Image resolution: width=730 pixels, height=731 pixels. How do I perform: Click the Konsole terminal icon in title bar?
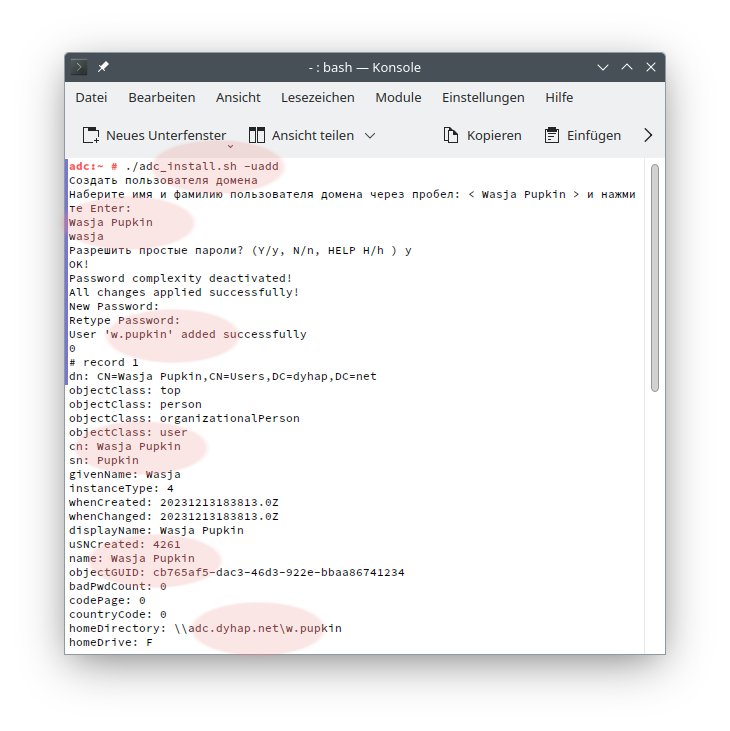(81, 67)
